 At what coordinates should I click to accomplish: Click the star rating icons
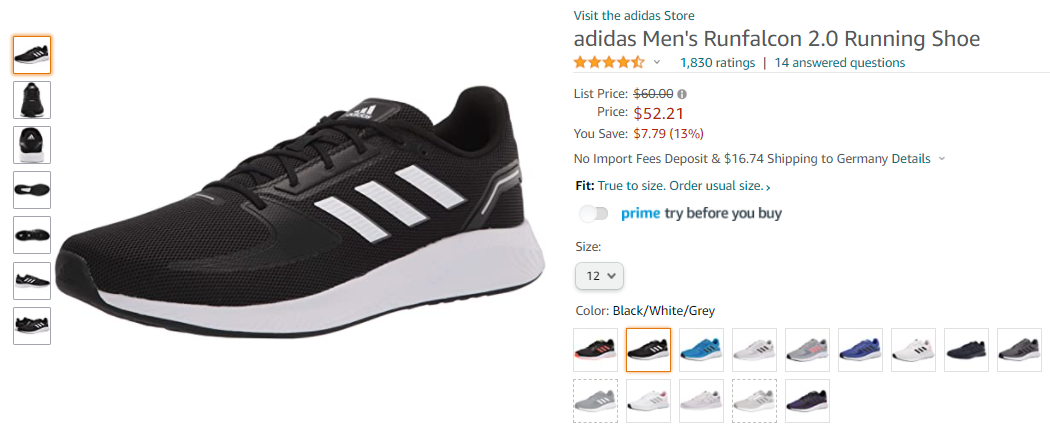pos(608,62)
